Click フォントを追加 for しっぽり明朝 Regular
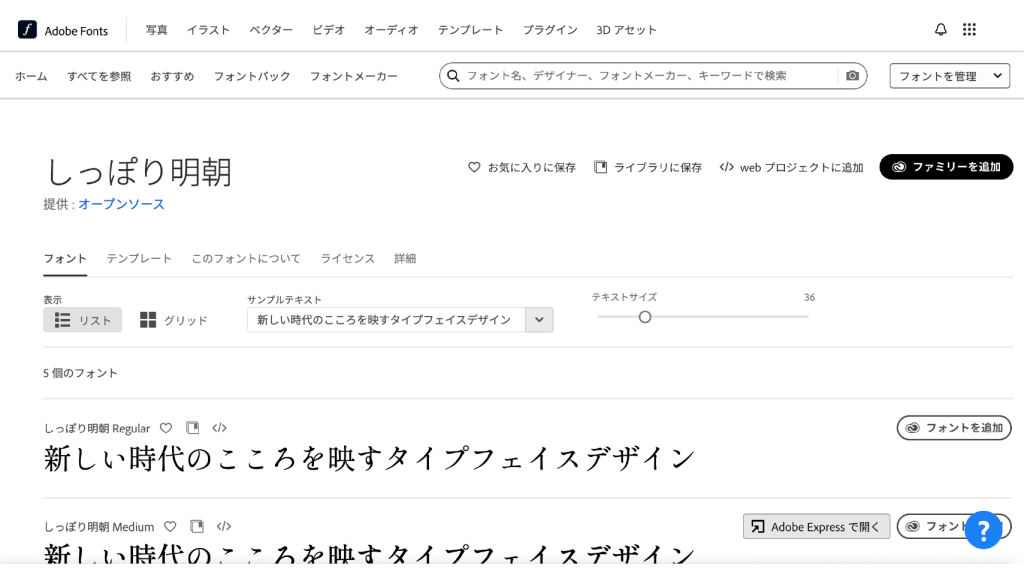The height and width of the screenshot is (575, 1024). (954, 427)
